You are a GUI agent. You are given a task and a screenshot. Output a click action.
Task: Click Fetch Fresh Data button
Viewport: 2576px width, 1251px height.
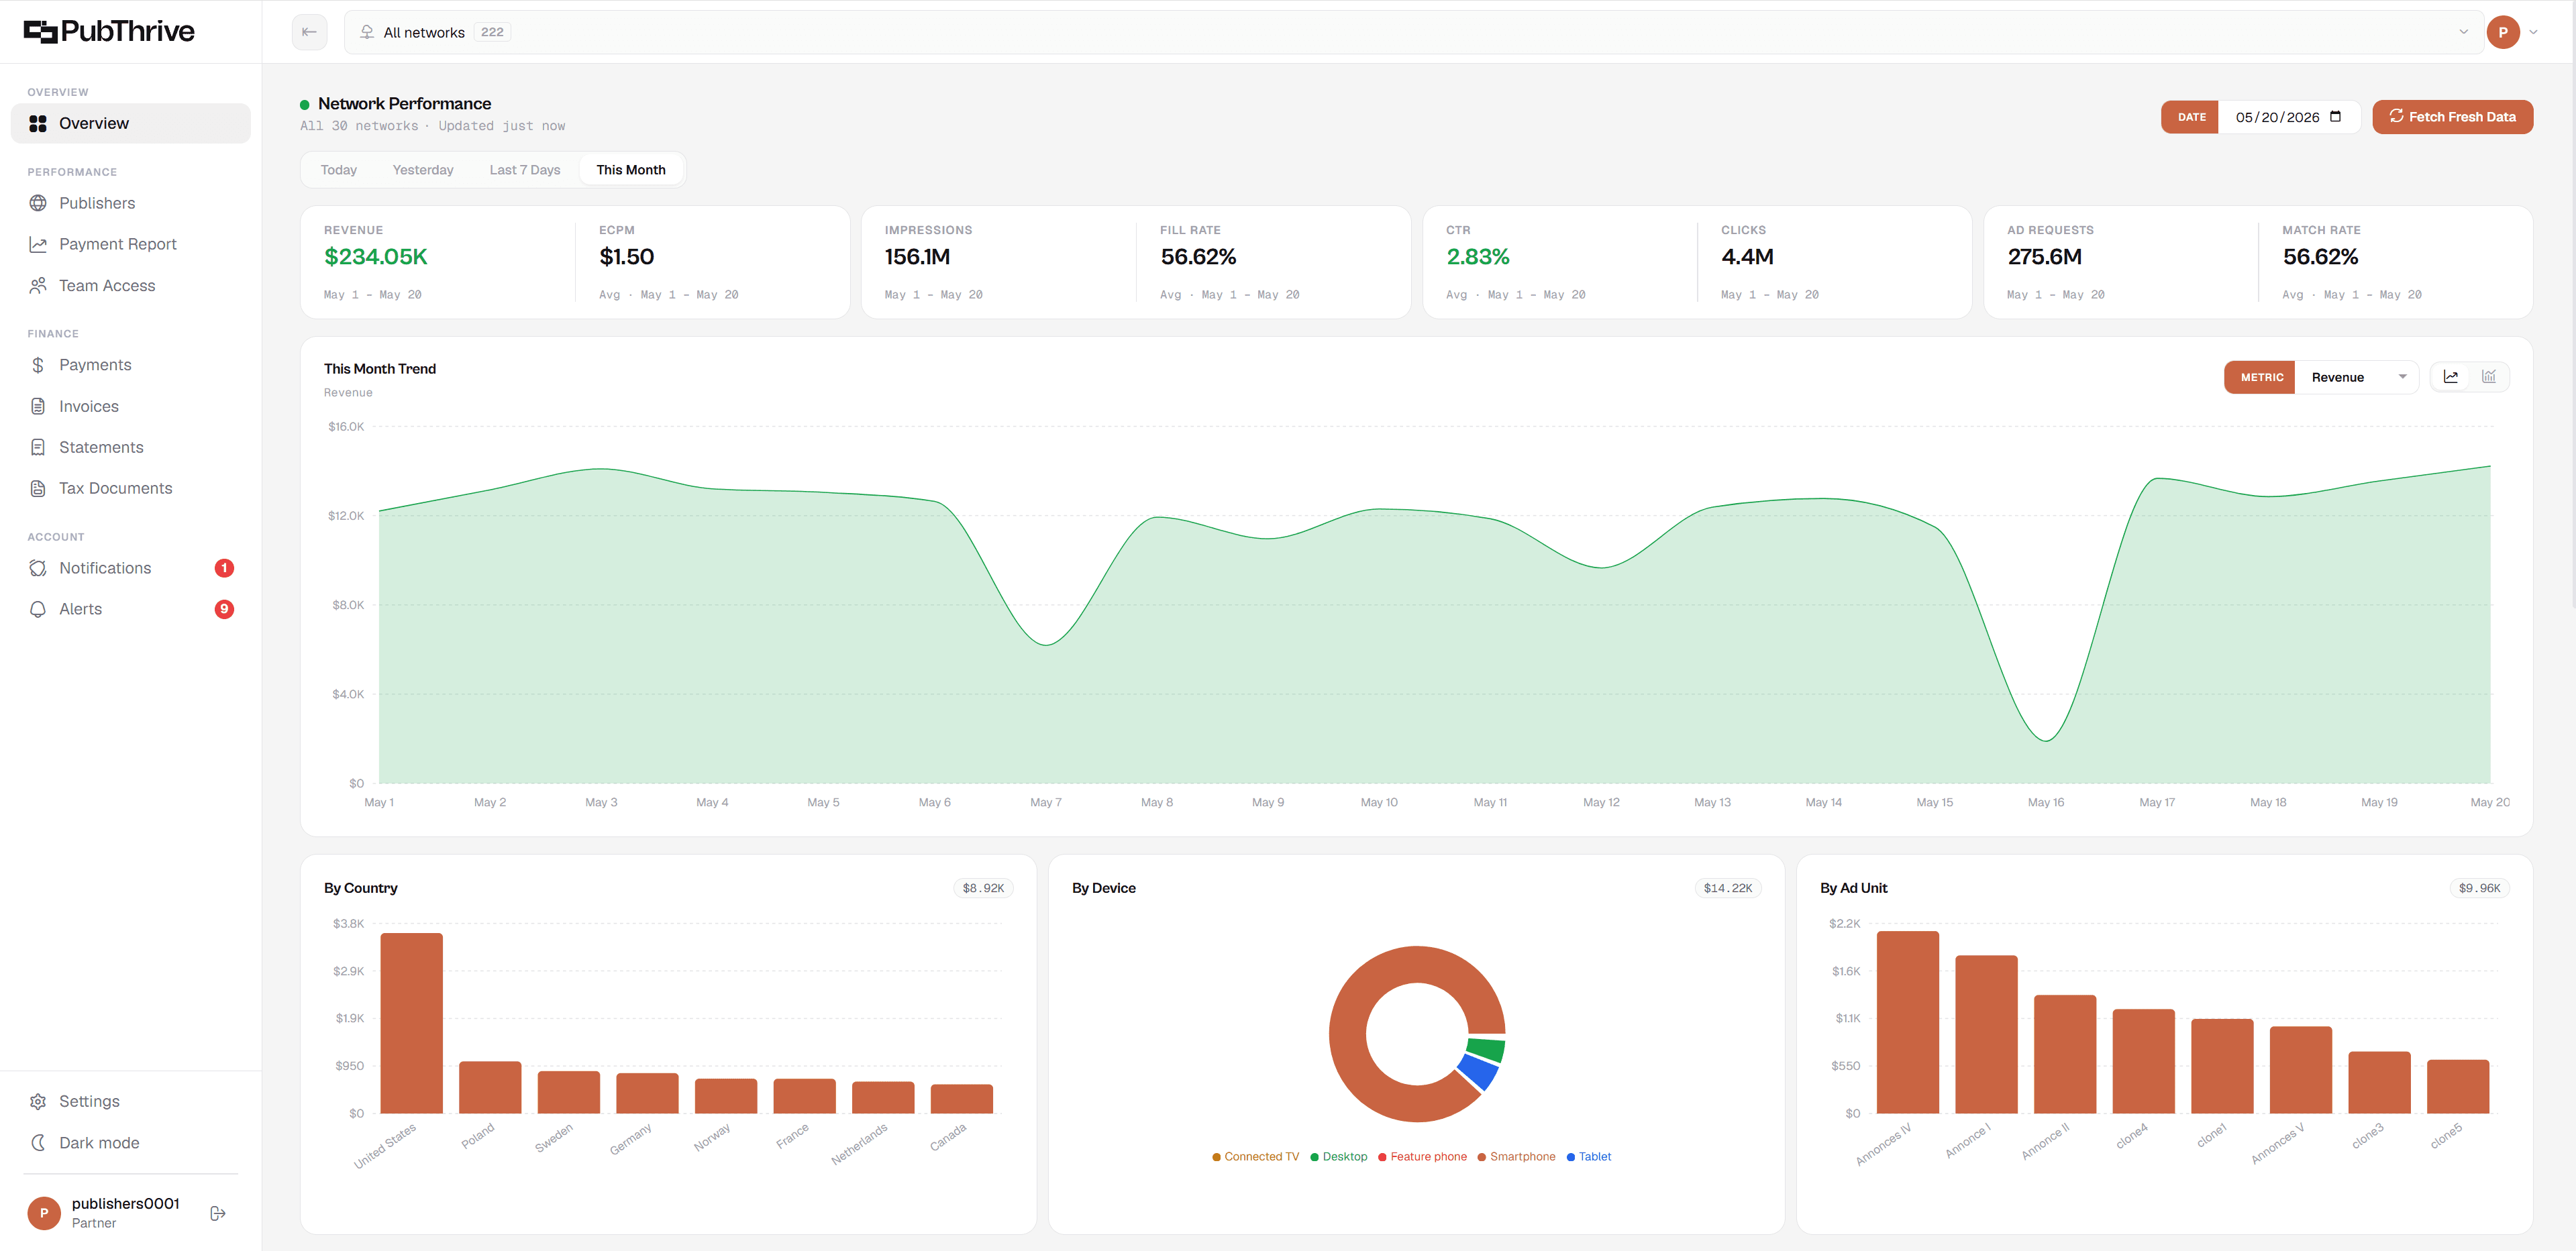(2452, 117)
